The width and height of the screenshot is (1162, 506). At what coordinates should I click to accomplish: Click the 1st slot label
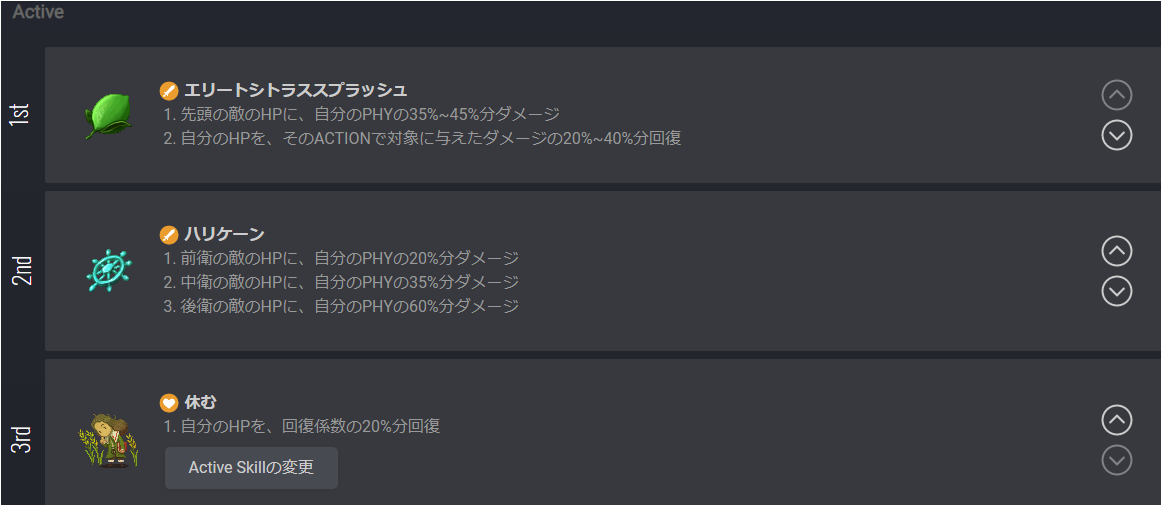23,114
